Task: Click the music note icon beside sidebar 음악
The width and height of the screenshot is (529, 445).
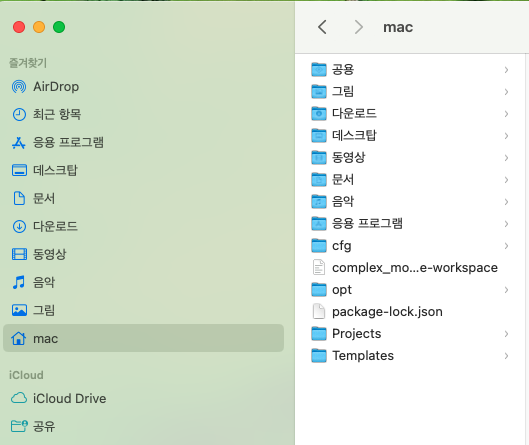Action: point(19,282)
